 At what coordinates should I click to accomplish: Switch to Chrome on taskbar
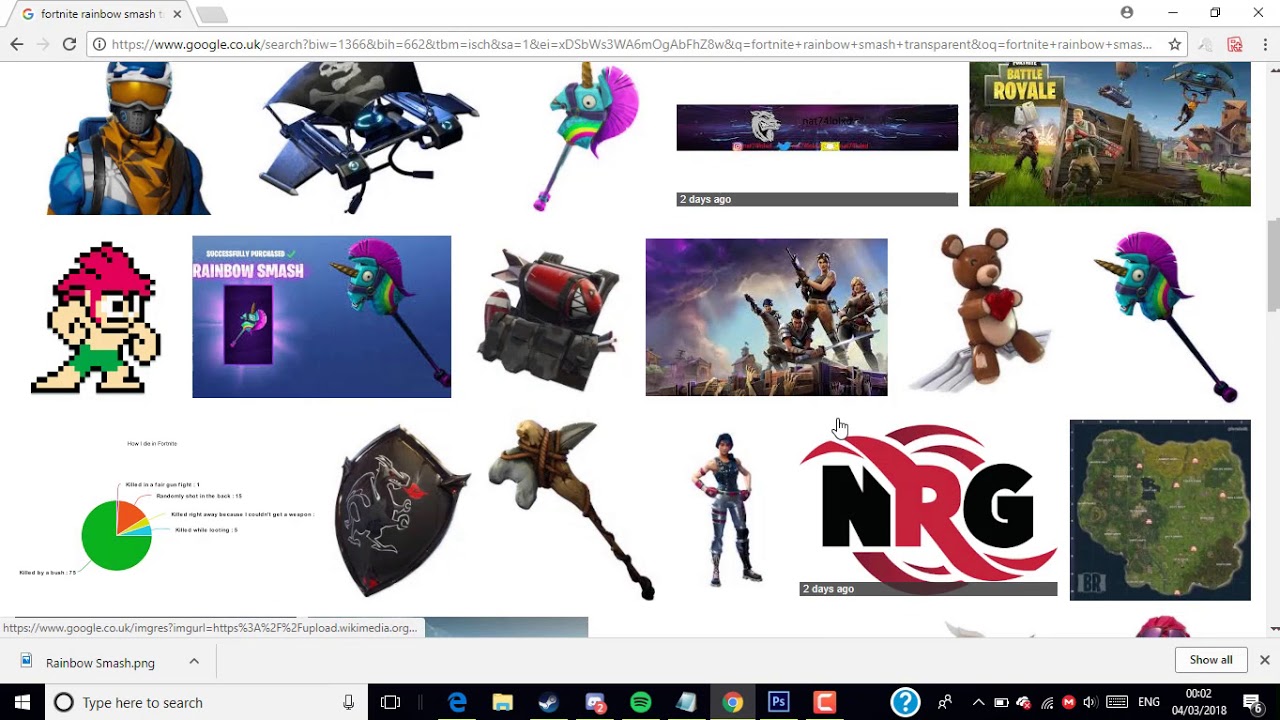click(733, 702)
